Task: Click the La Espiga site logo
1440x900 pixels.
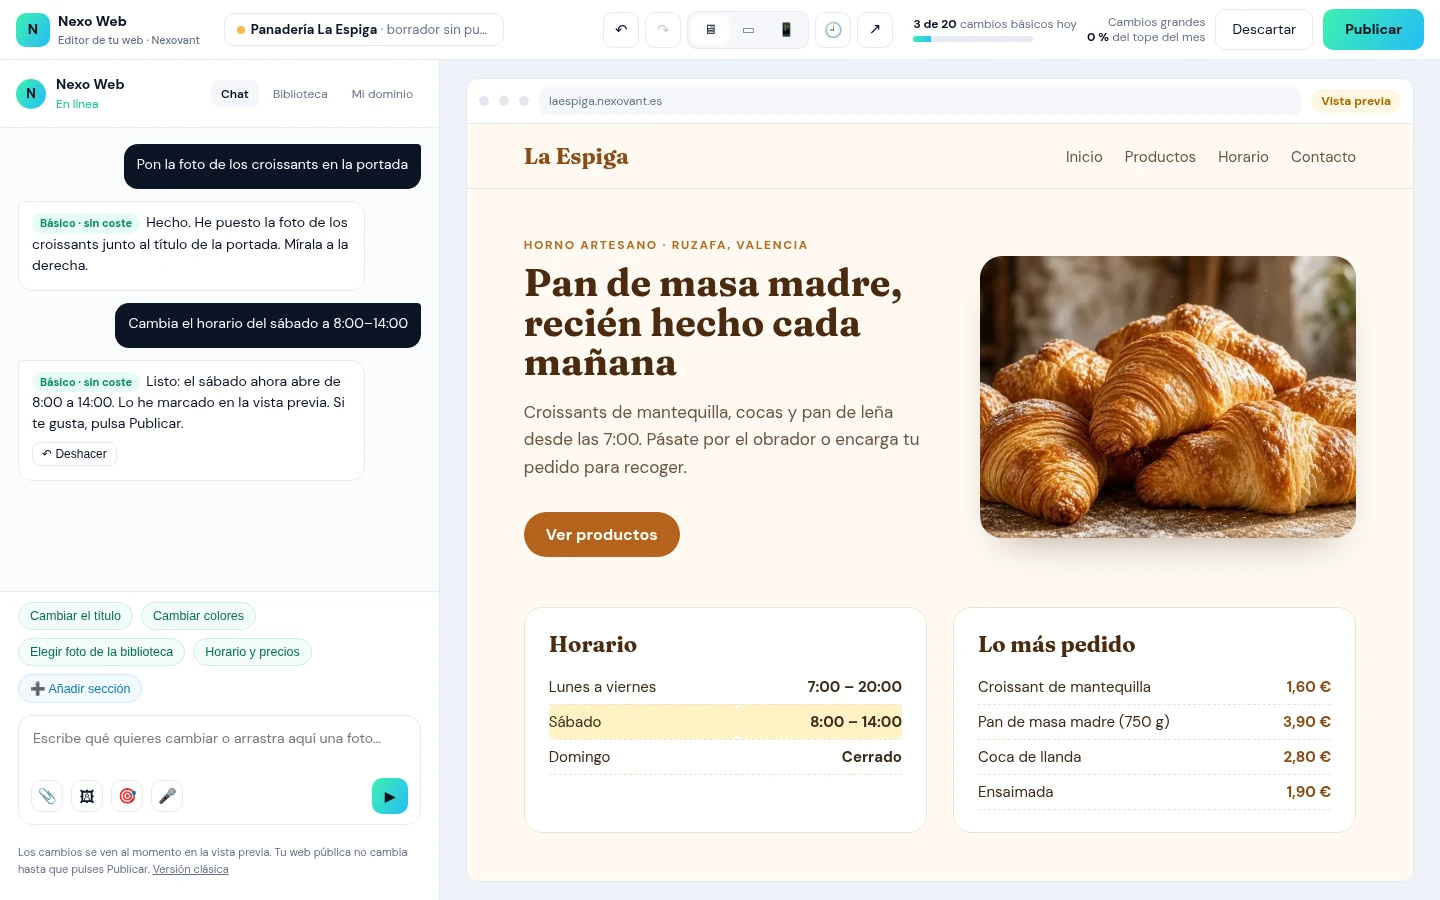Action: (x=576, y=157)
